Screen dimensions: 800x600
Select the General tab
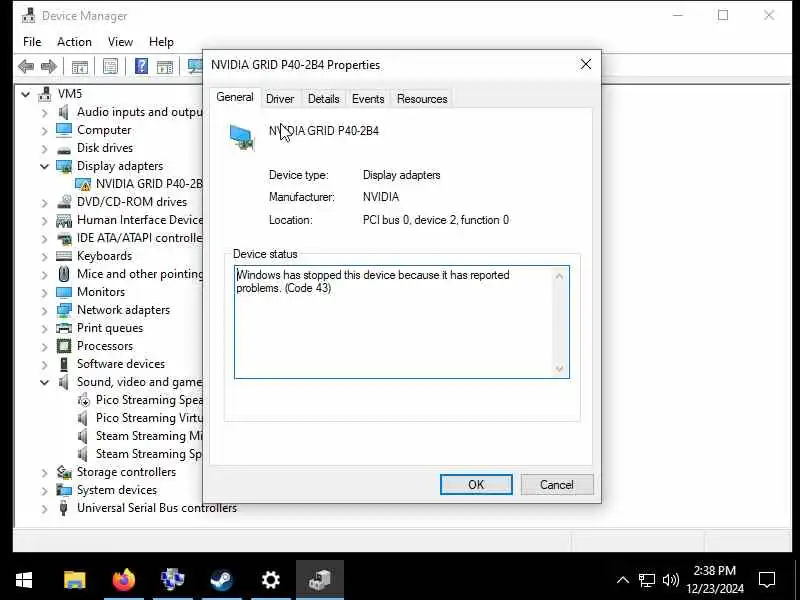235,97
